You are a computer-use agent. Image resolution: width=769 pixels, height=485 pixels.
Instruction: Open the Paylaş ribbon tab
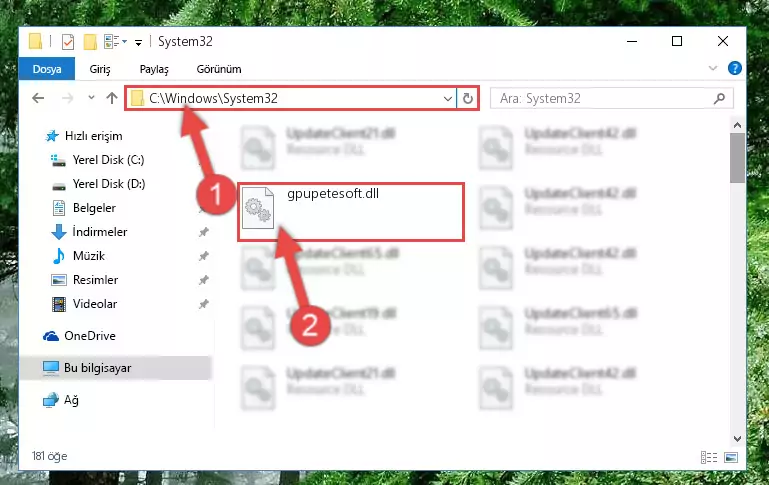(x=154, y=69)
